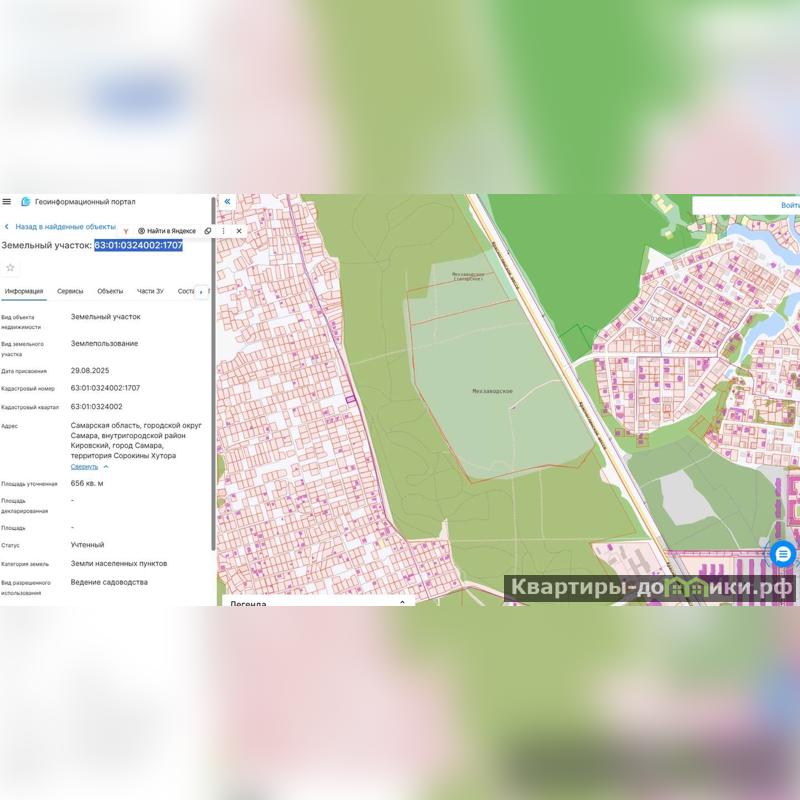800x800 pixels.
Task: Switch to the Информация tab
Action: (x=23, y=291)
